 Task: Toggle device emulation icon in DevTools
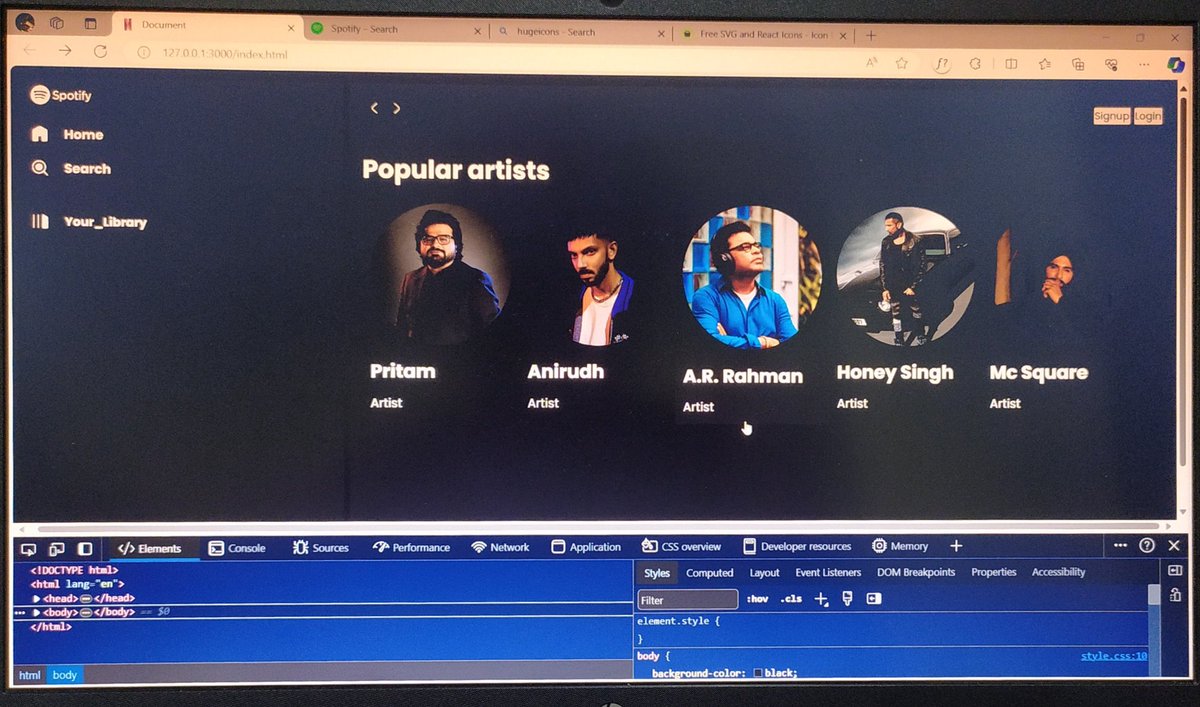click(57, 549)
